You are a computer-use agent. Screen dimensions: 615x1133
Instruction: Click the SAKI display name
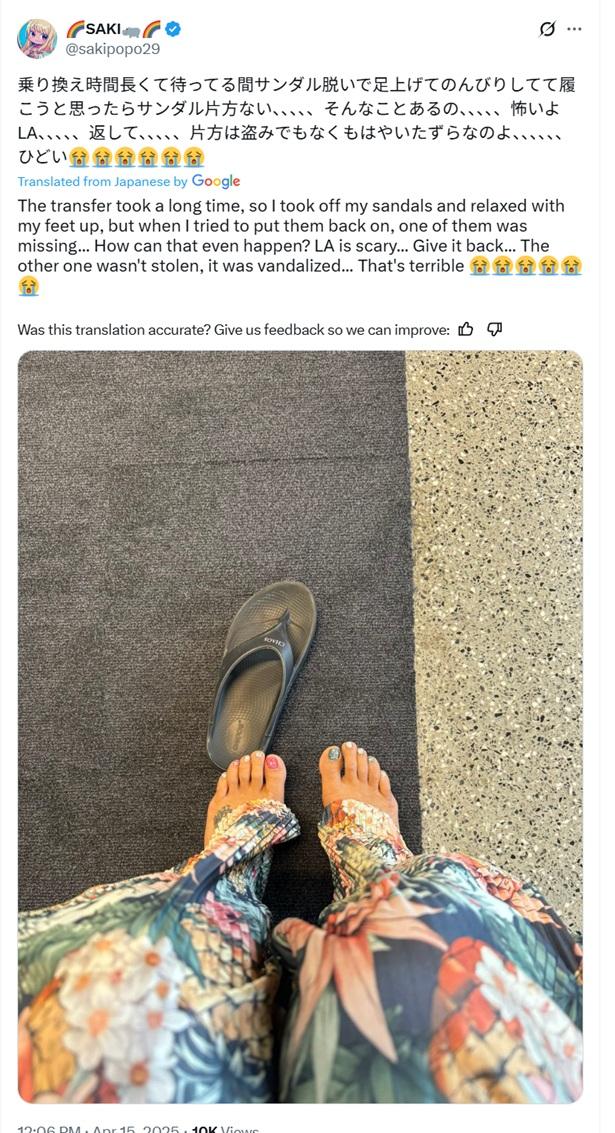[103, 30]
